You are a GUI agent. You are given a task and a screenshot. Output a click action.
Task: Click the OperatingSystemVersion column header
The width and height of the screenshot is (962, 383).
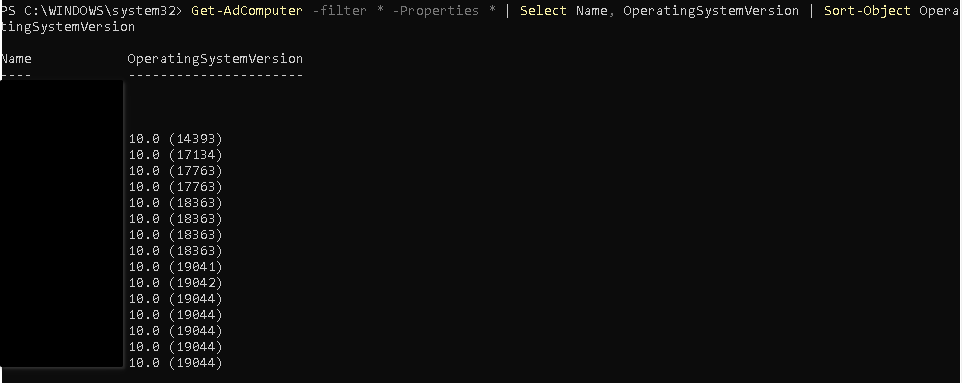point(215,59)
